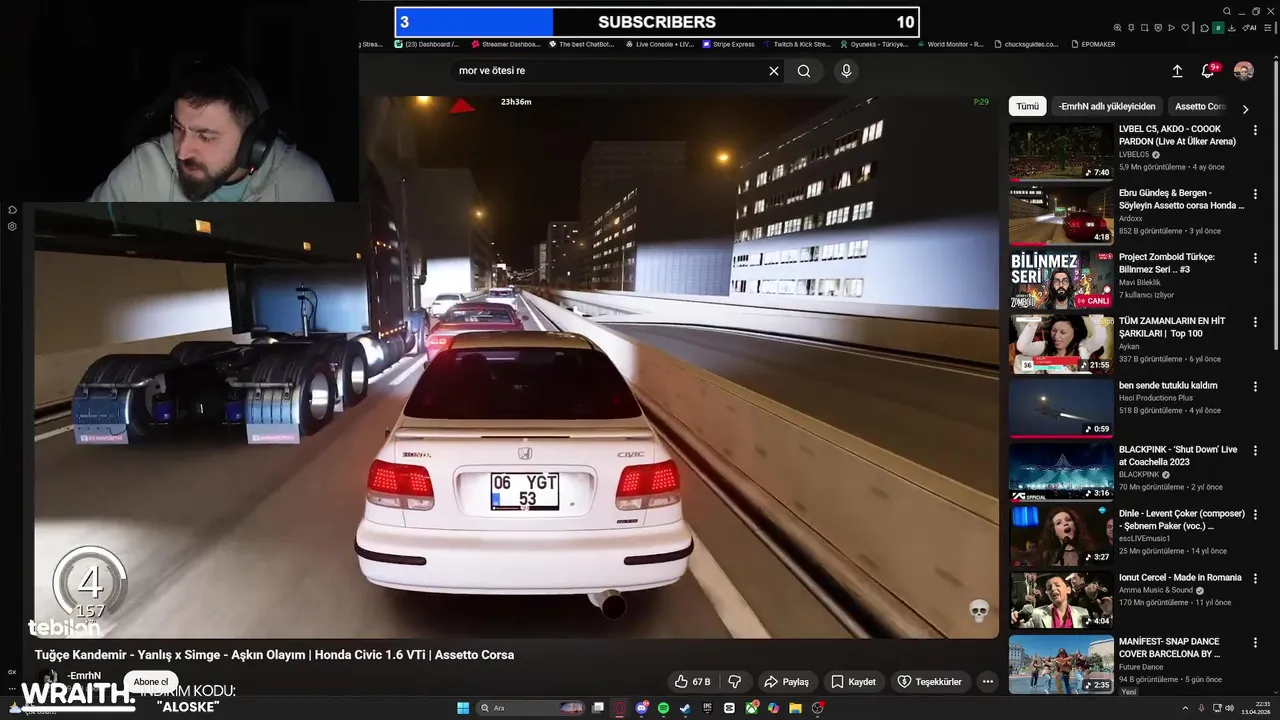Open the browser player icon
1280x720 pixels.
point(1171,28)
